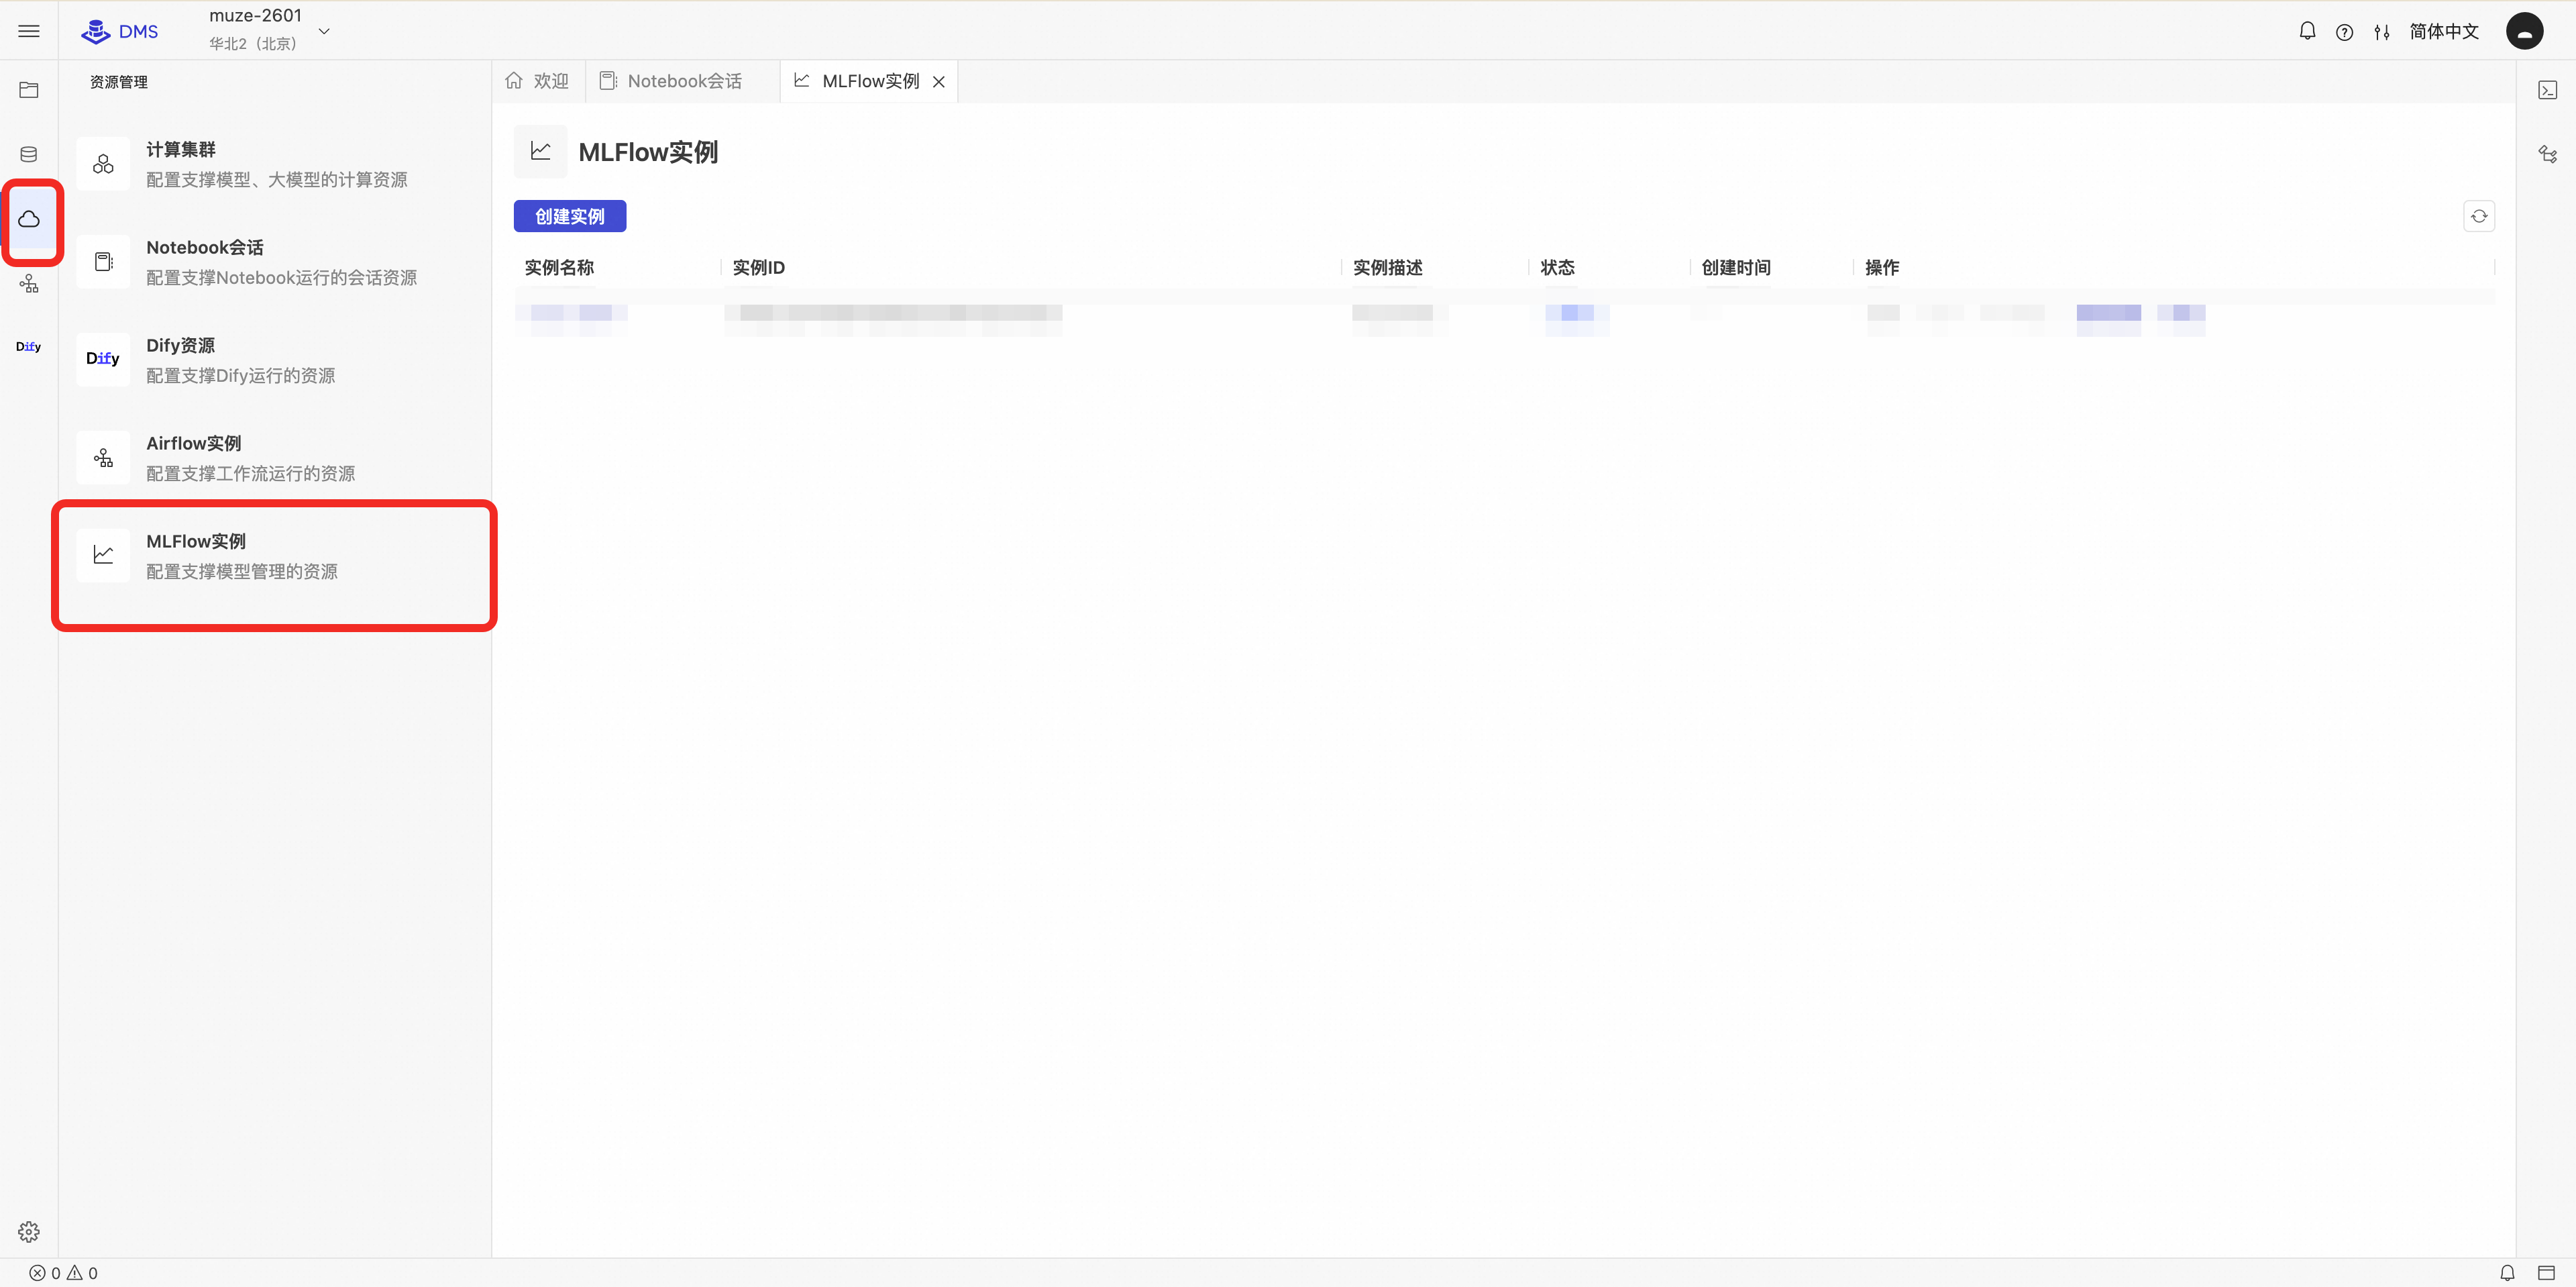Image resolution: width=2576 pixels, height=1287 pixels.
Task: Open the workflow icon in left sidebar
Action: (29, 284)
